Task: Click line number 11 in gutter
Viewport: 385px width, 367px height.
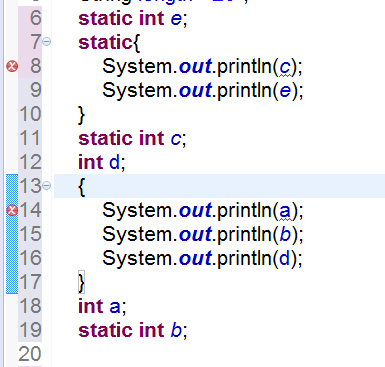Action: [30, 138]
